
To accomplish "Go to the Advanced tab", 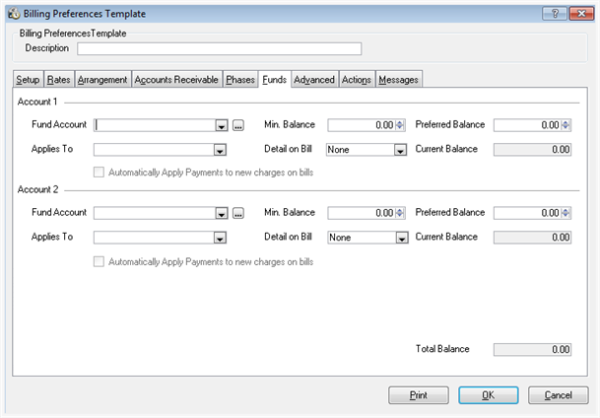I will 314,80.
